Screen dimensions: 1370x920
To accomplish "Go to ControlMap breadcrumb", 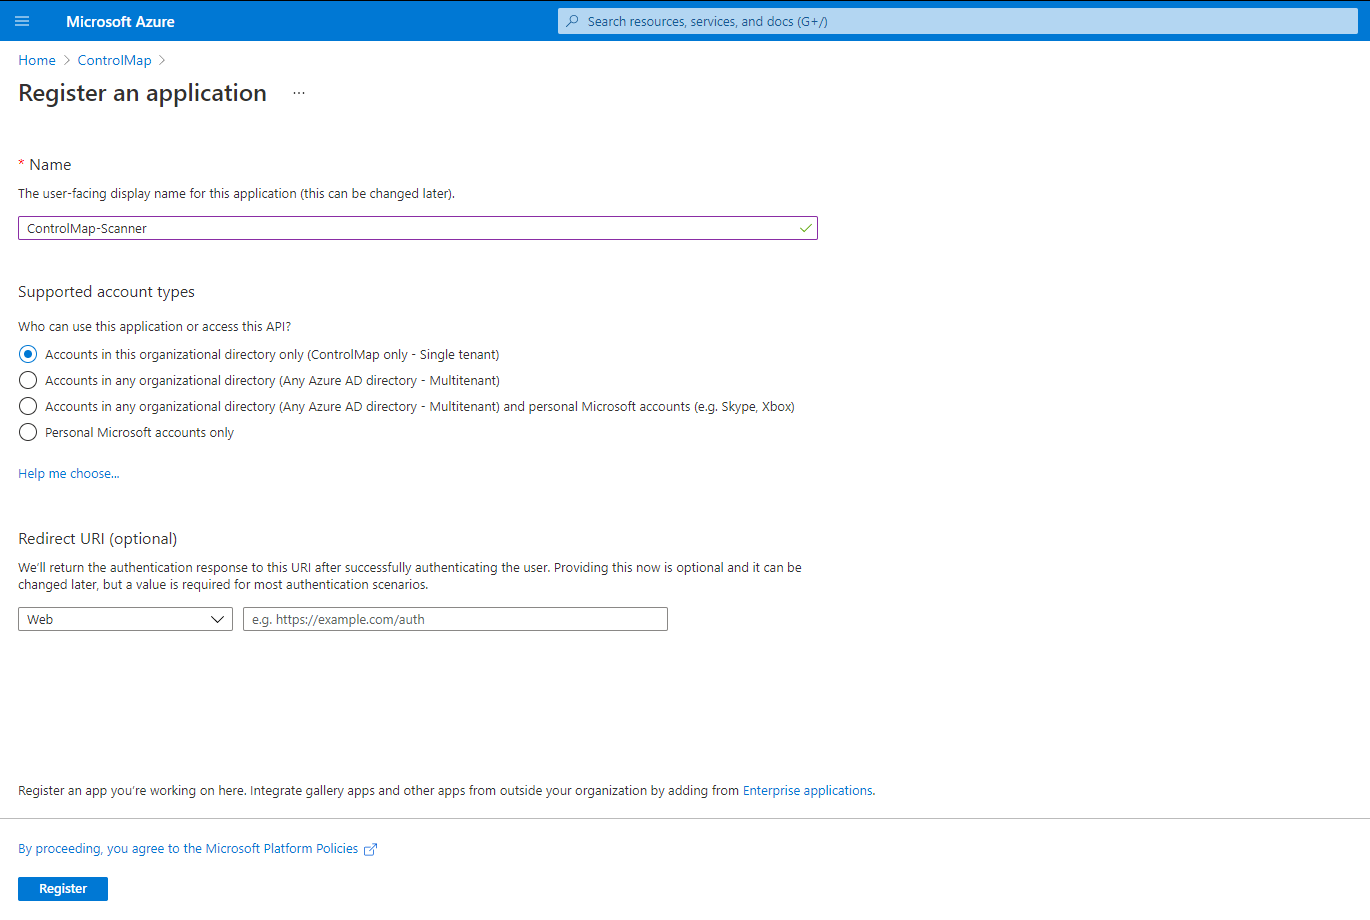I will [x=115, y=60].
